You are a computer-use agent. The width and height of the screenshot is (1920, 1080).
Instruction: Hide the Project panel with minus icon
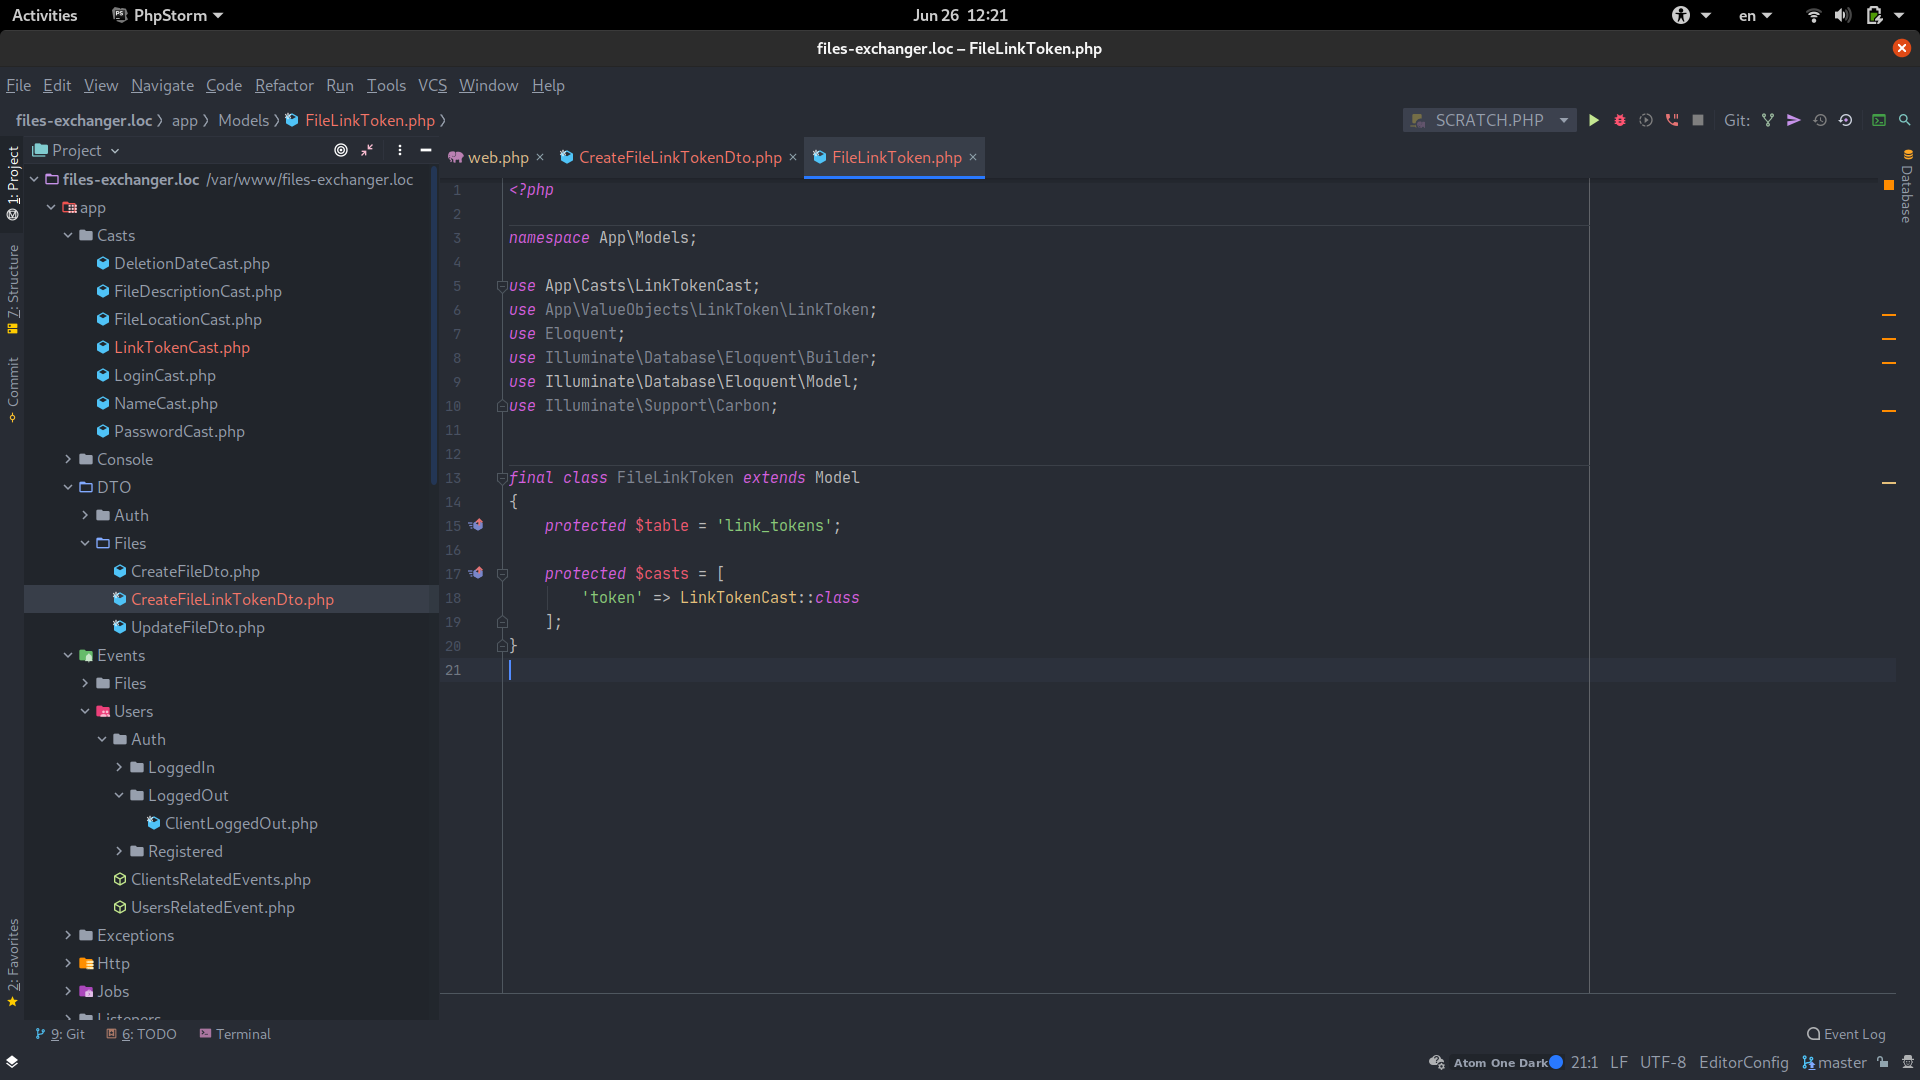tap(426, 150)
